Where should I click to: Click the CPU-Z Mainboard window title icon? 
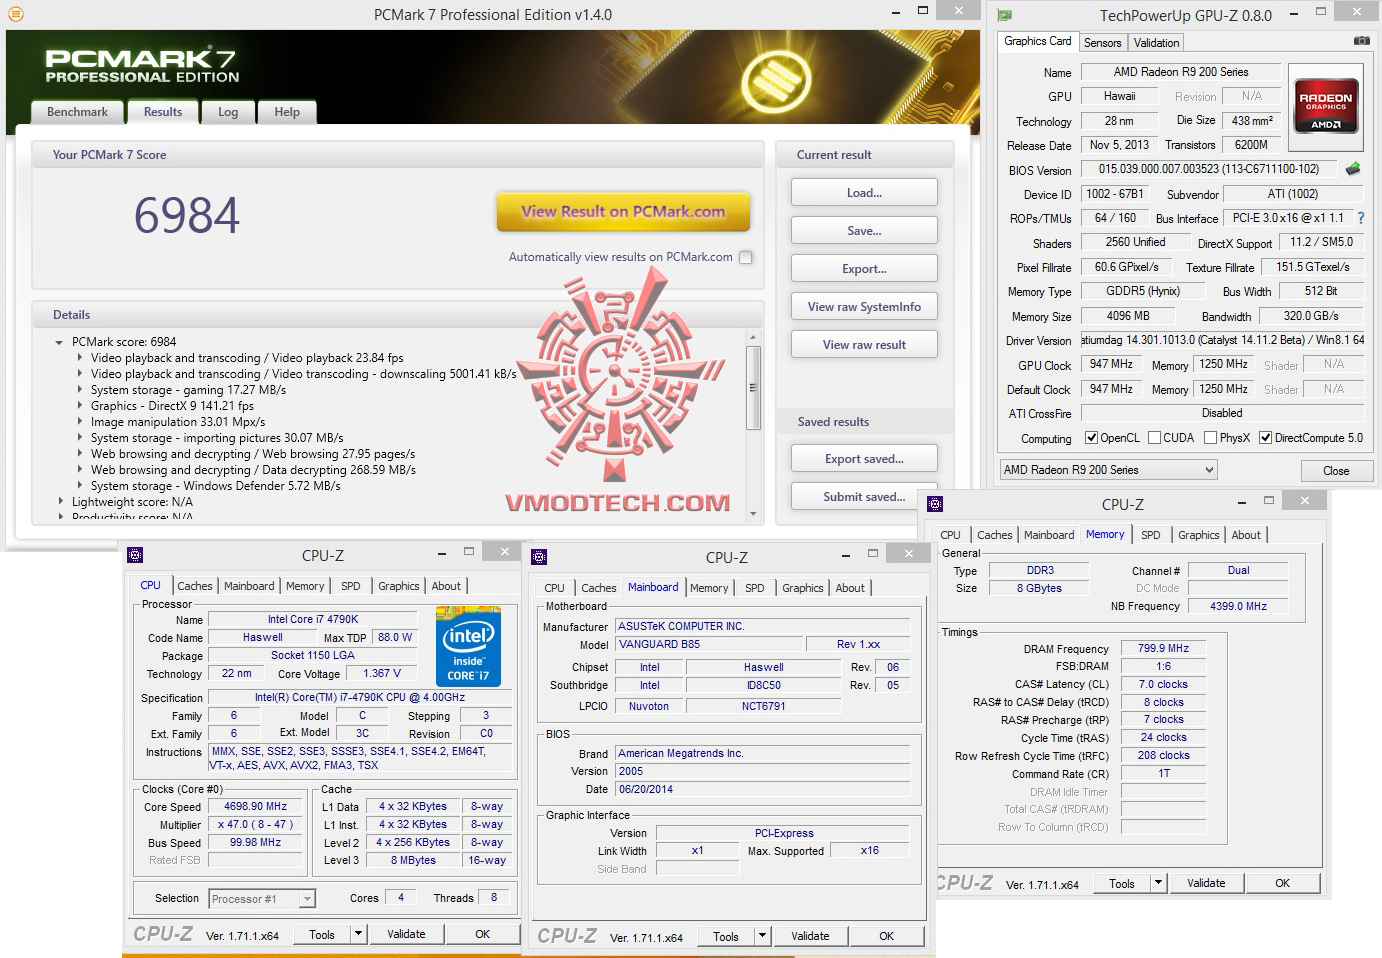539,557
